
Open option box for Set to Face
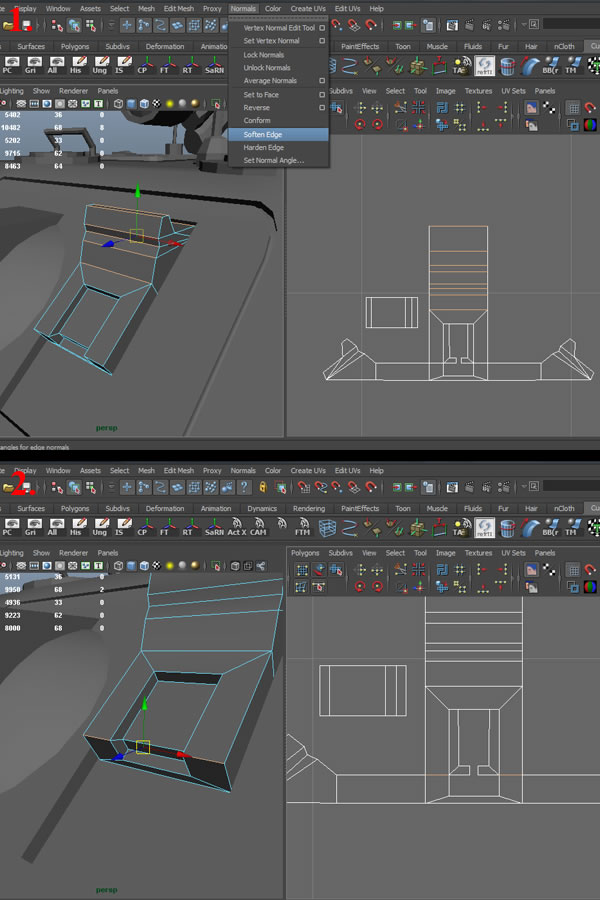click(x=322, y=95)
